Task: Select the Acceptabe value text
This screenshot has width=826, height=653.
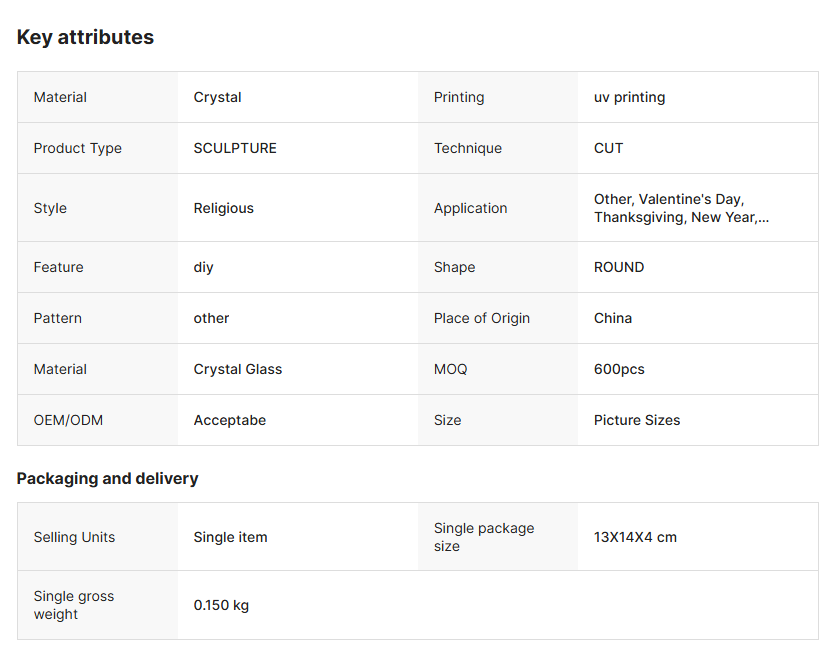Action: click(x=230, y=420)
